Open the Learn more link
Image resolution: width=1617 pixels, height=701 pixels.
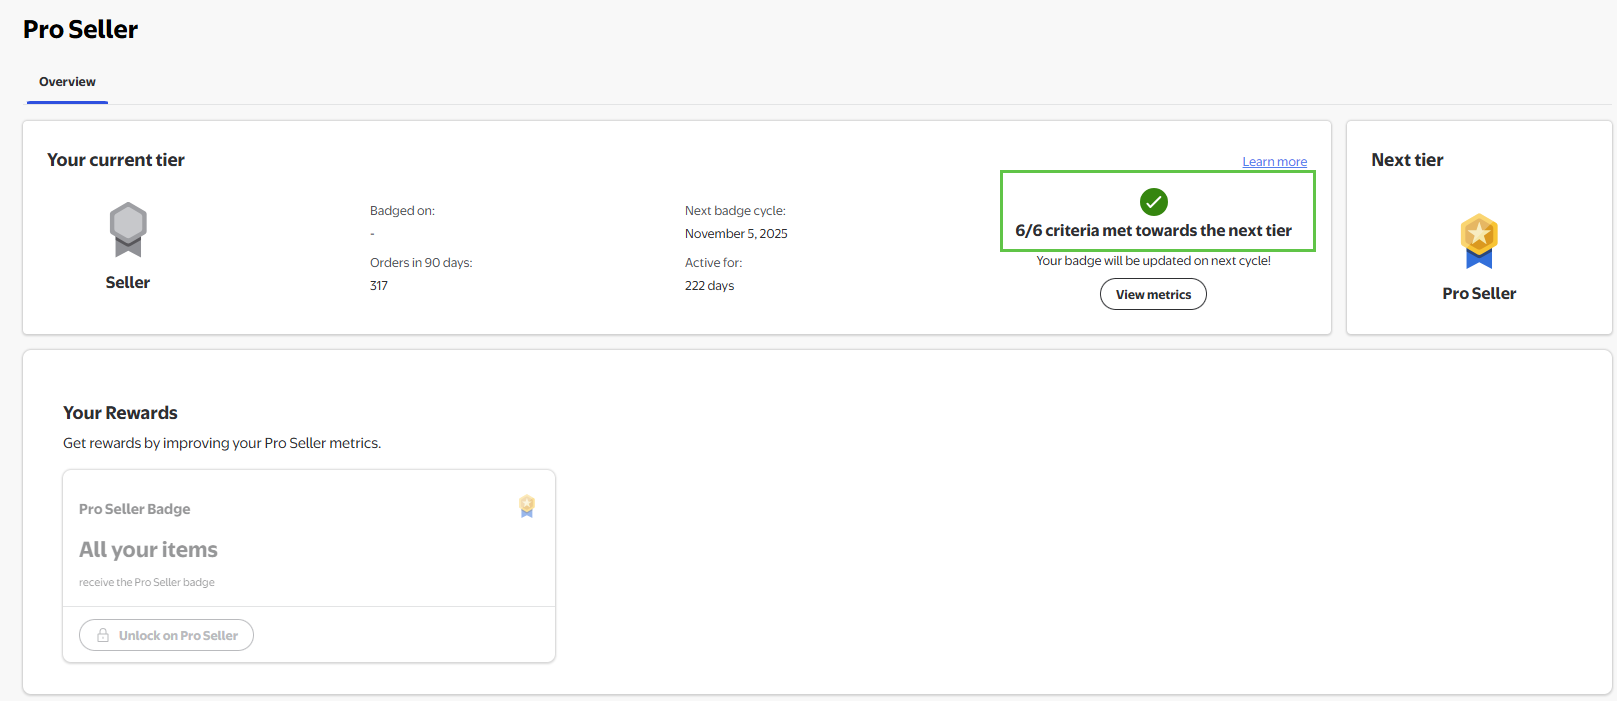tap(1274, 162)
